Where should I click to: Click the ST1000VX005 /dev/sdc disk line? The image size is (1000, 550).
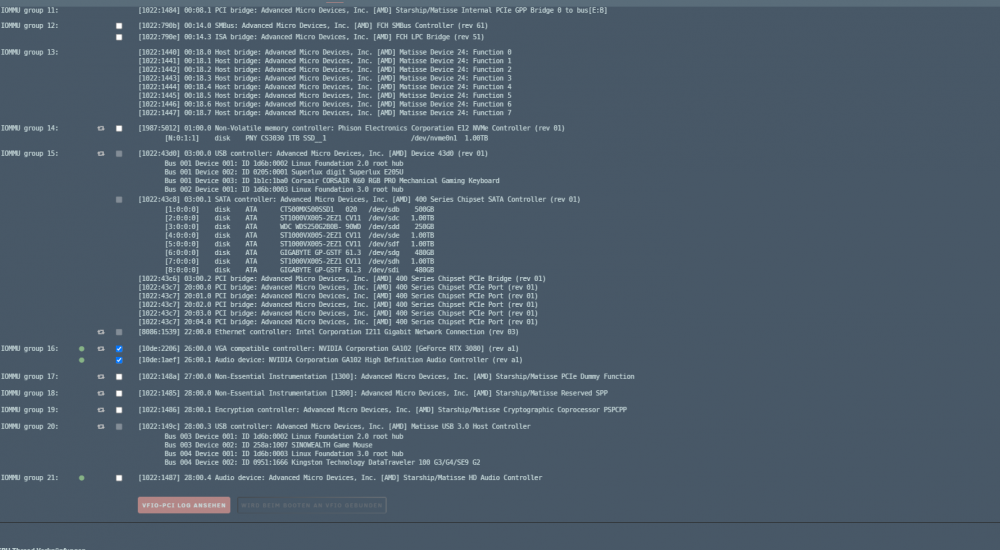coord(299,218)
